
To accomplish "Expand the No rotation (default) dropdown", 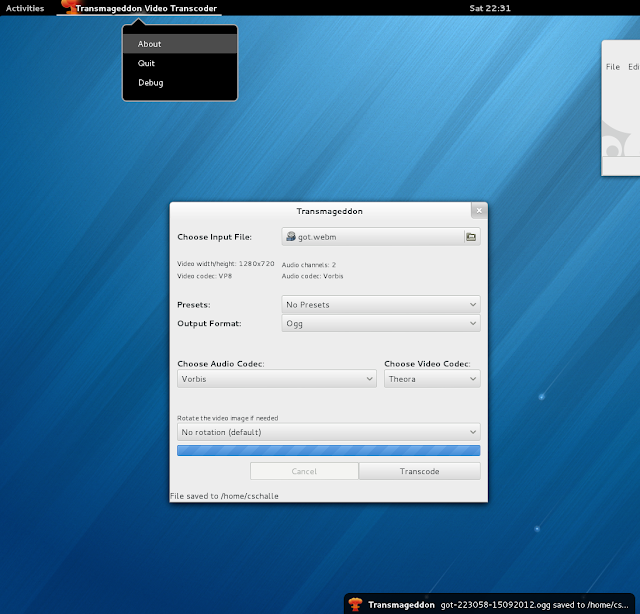I will click(x=329, y=432).
